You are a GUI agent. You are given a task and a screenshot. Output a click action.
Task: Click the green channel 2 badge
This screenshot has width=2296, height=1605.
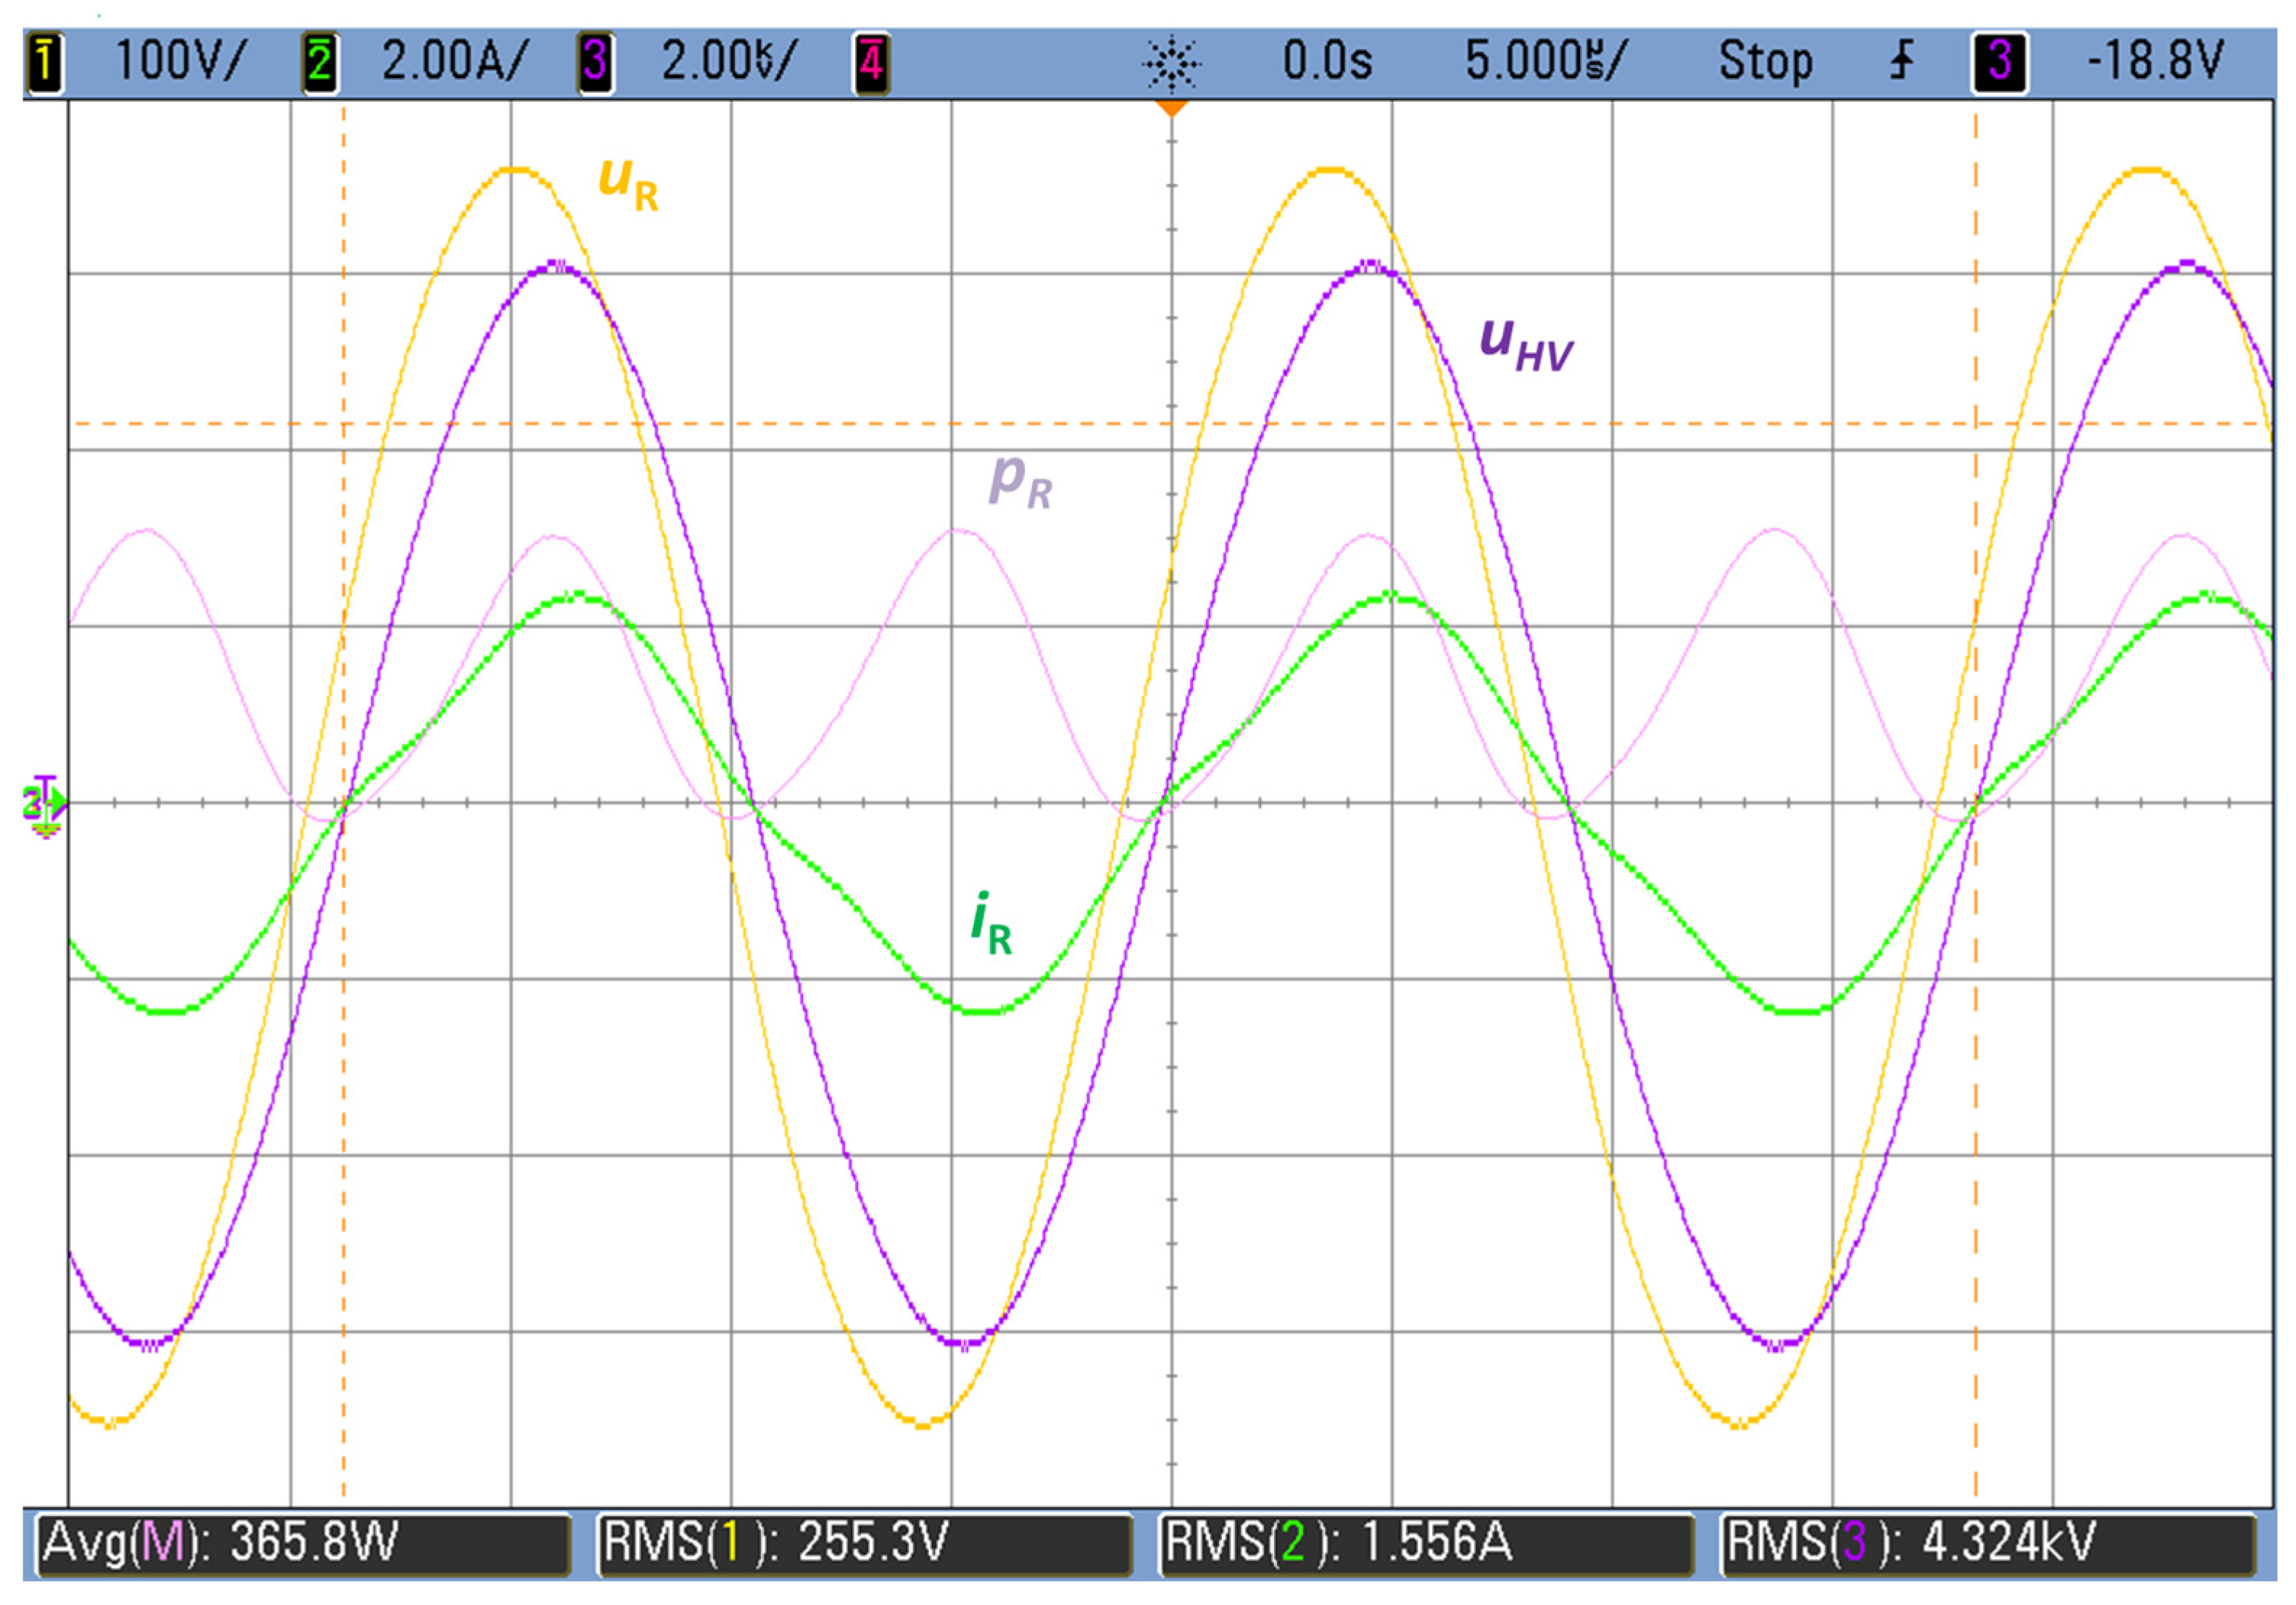(x=320, y=62)
